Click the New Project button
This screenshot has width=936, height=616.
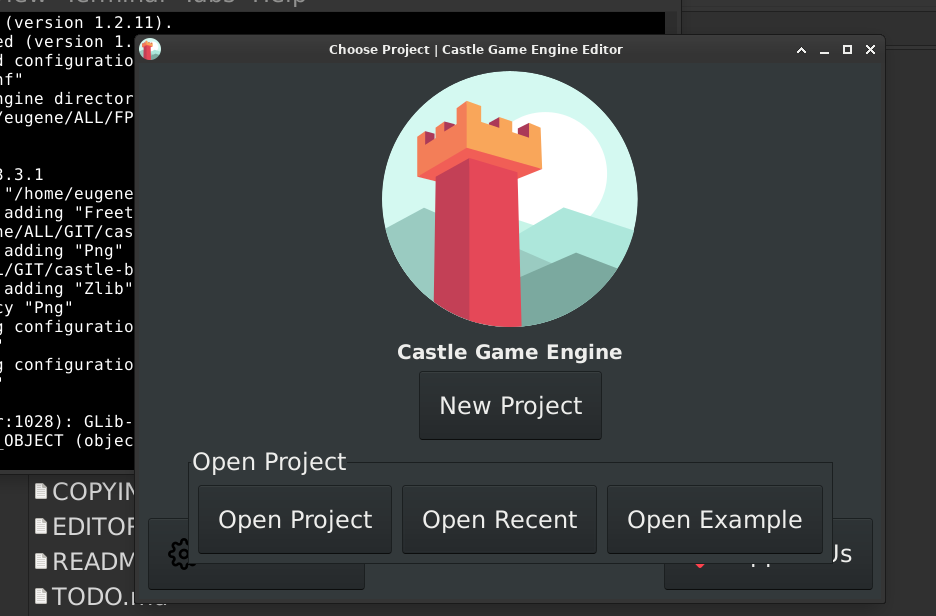510,405
